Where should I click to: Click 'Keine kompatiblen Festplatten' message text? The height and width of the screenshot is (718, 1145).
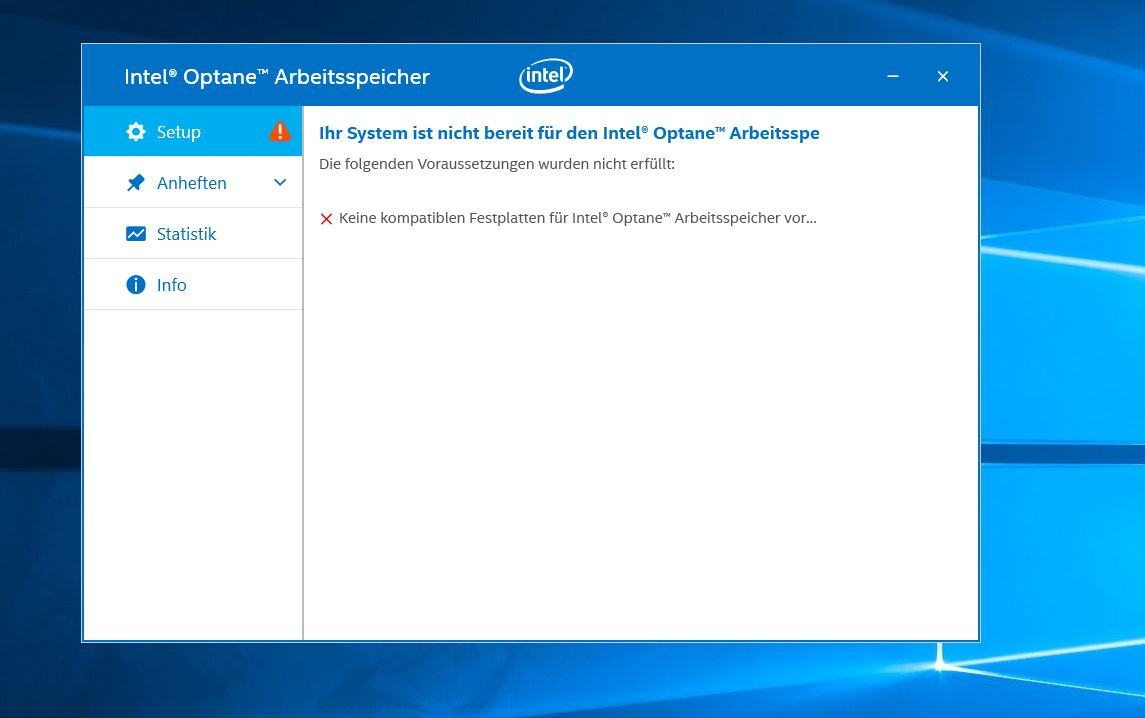[578, 218]
